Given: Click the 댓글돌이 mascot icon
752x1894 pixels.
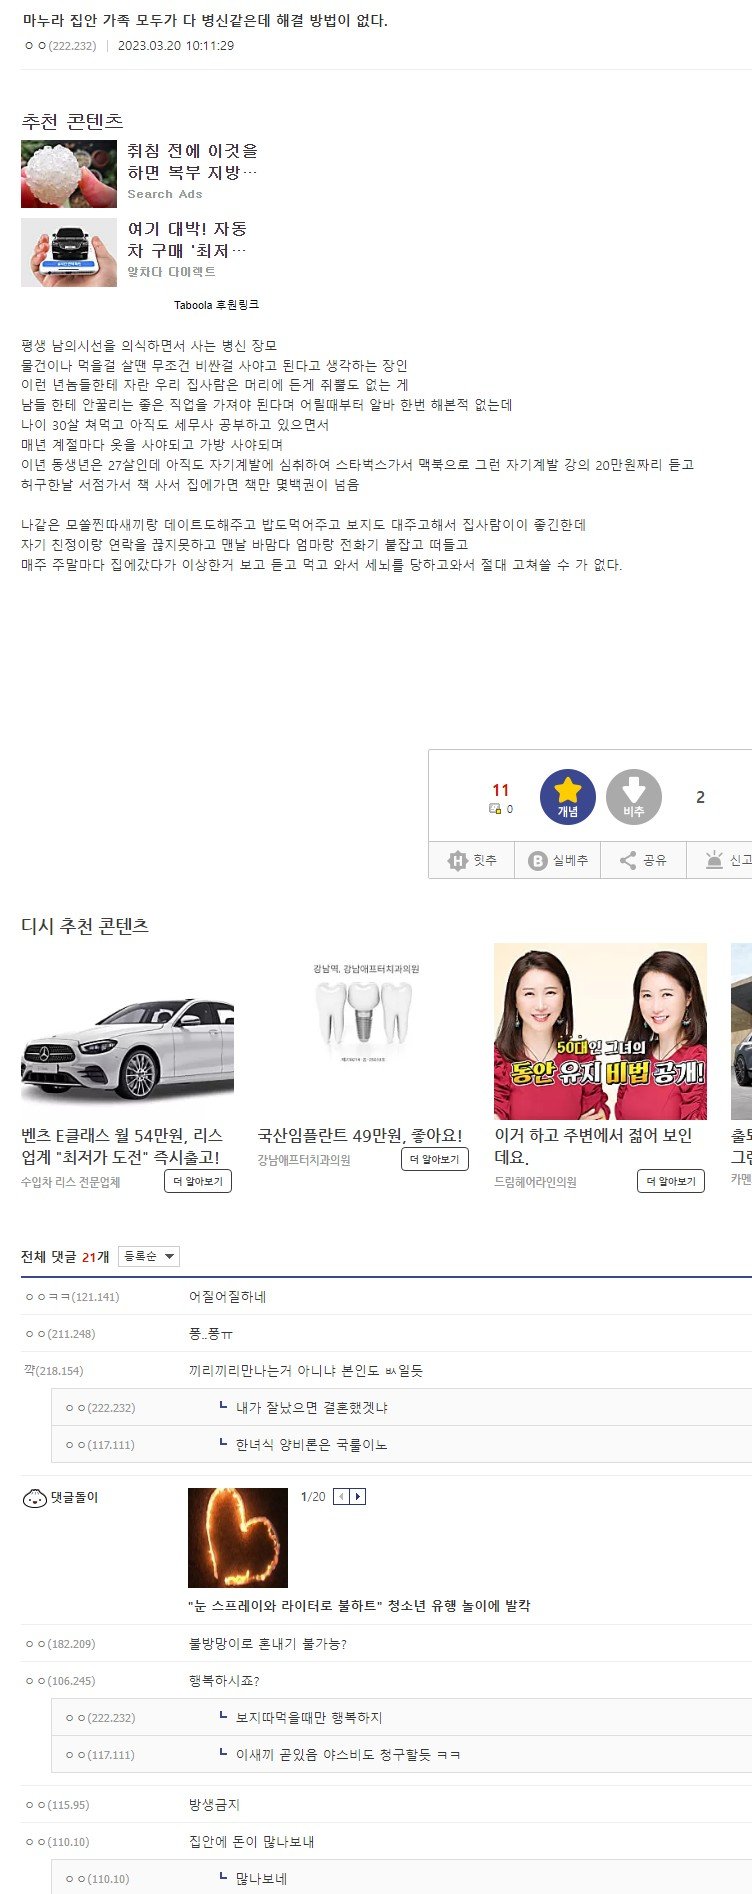Looking at the screenshot, I should point(34,1498).
